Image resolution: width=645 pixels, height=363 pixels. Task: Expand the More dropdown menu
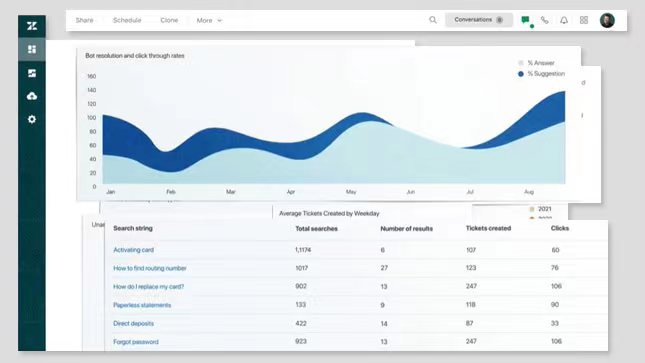[209, 20]
